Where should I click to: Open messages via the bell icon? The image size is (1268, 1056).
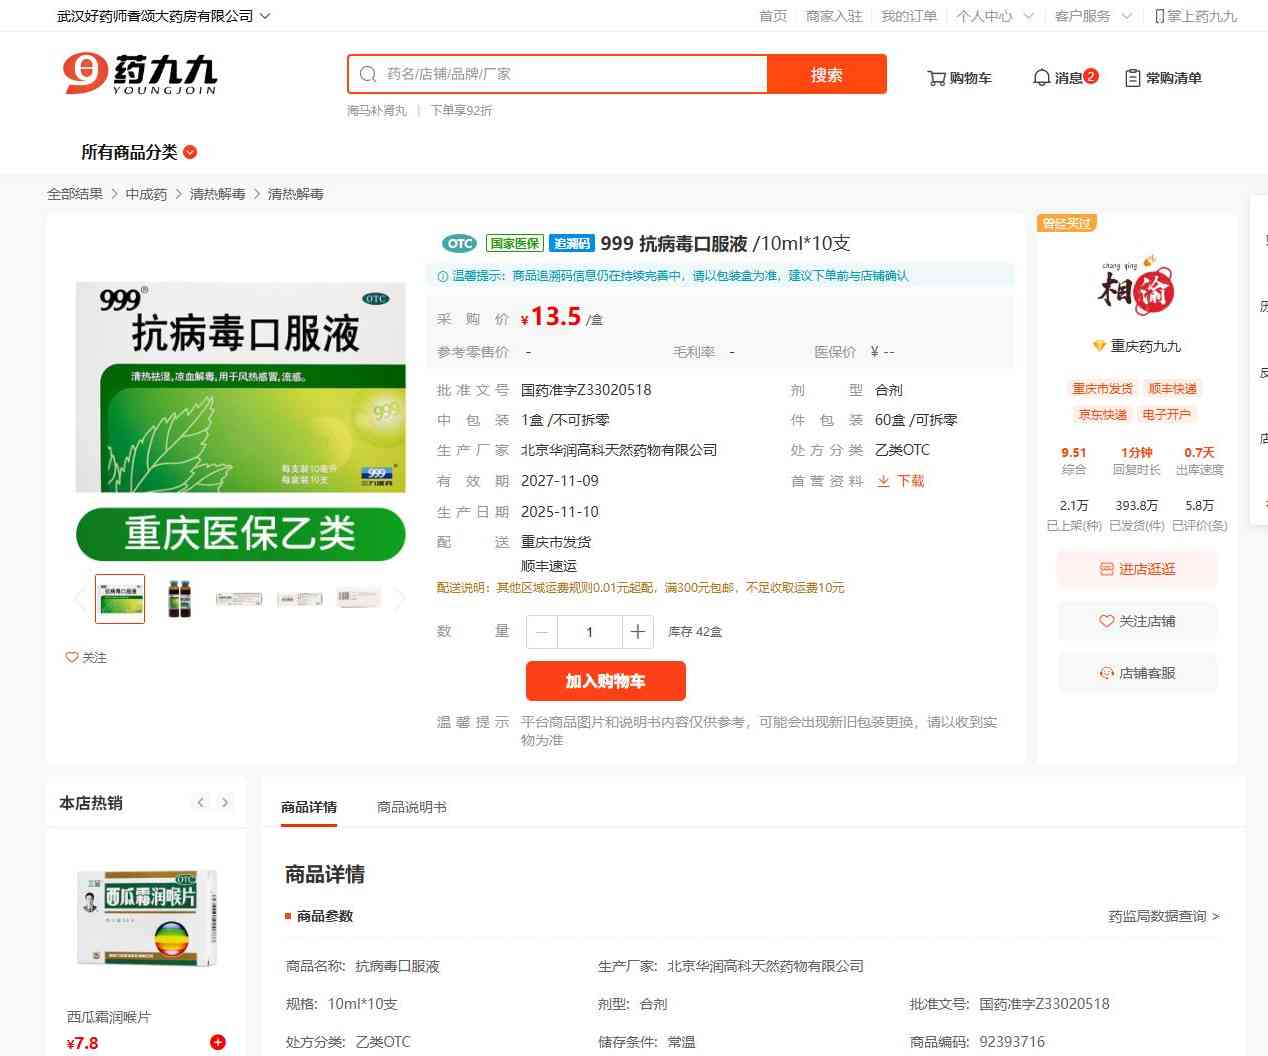(1041, 77)
